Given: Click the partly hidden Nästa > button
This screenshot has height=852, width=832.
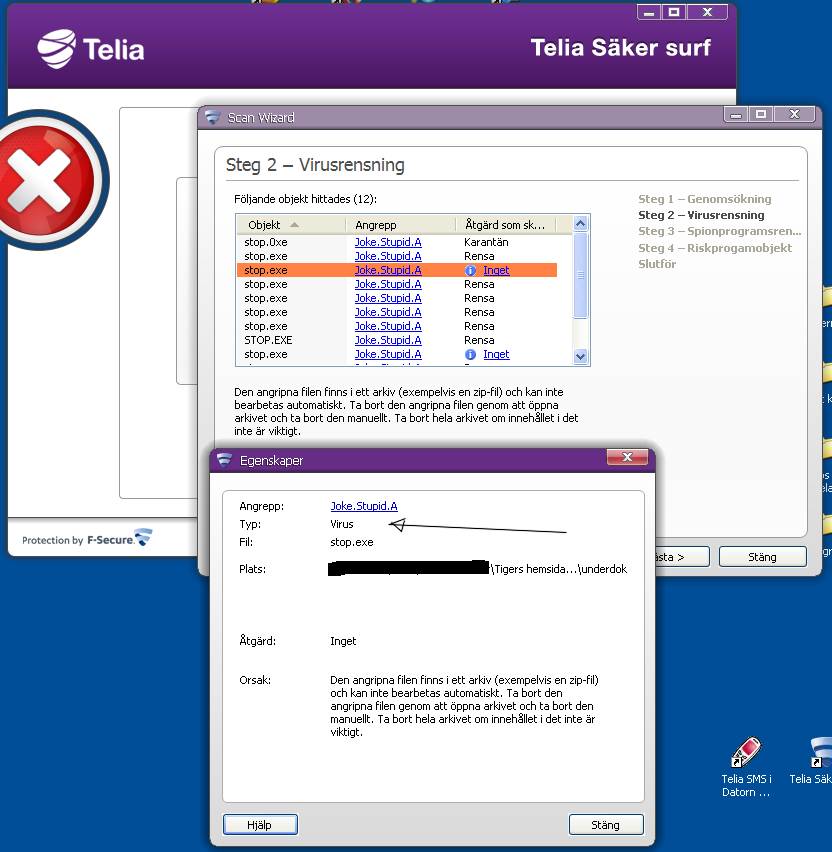Looking at the screenshot, I should coord(682,557).
